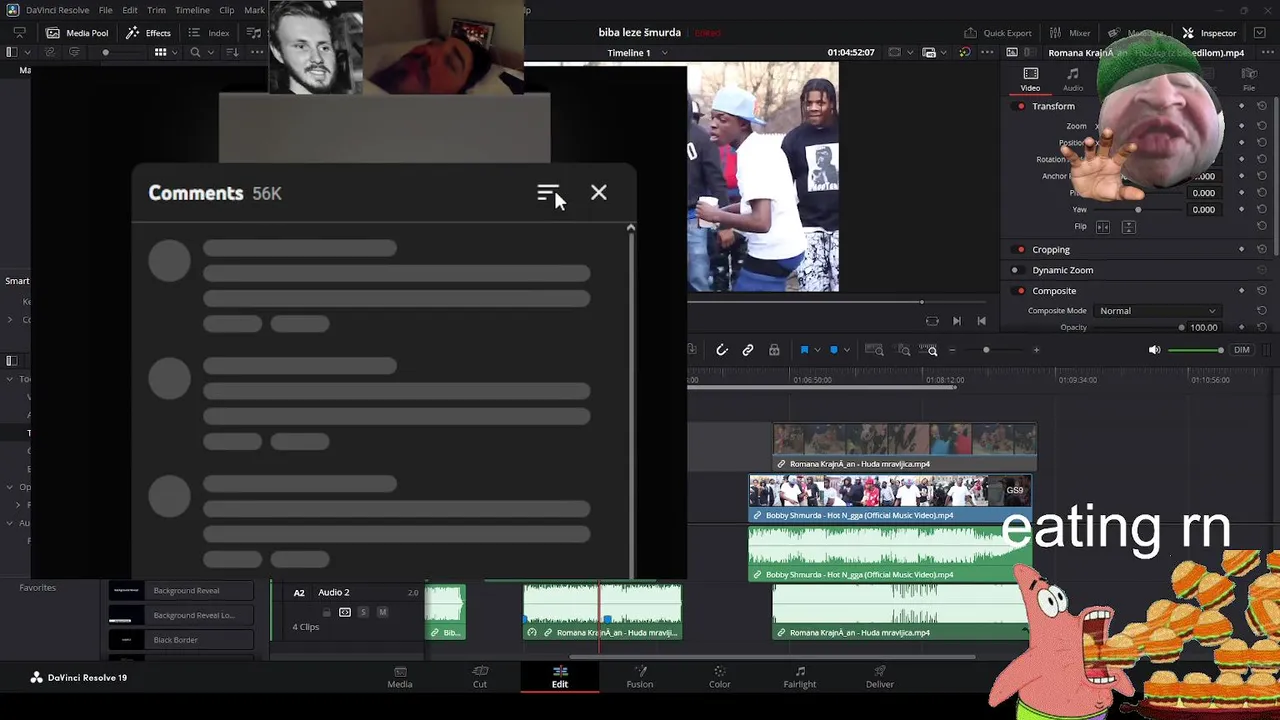Toggle the Inspector panel
The height and width of the screenshot is (720, 1280).
click(x=1209, y=33)
